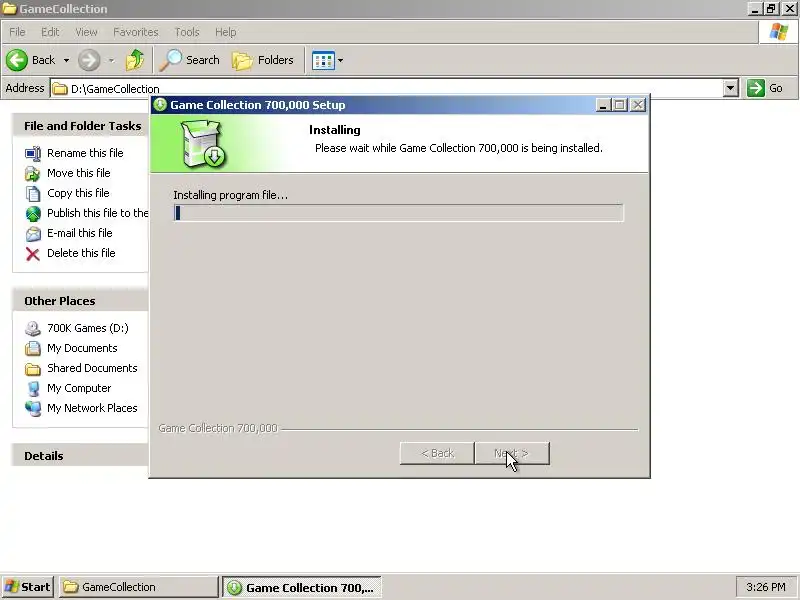Click the 3:26 PM system clock

[x=766, y=587]
